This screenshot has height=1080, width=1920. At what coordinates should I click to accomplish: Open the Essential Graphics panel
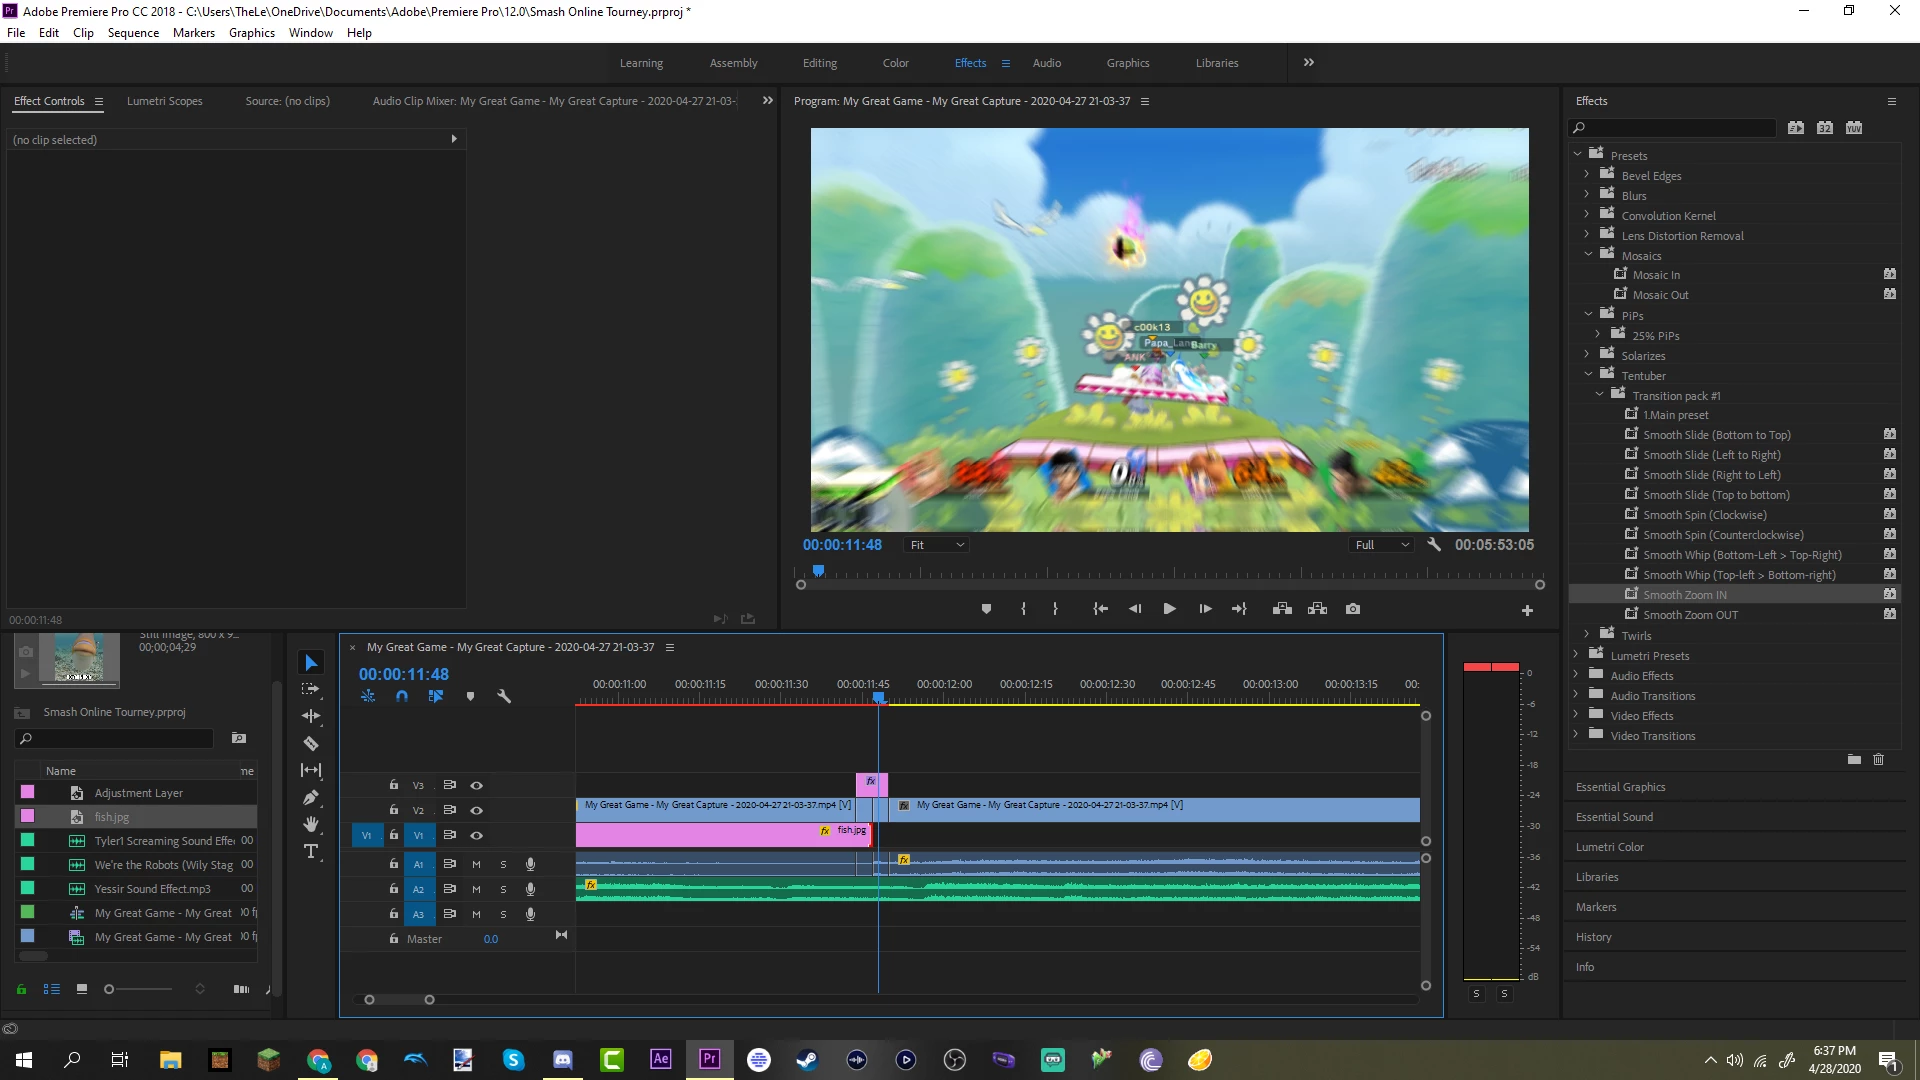click(1620, 787)
